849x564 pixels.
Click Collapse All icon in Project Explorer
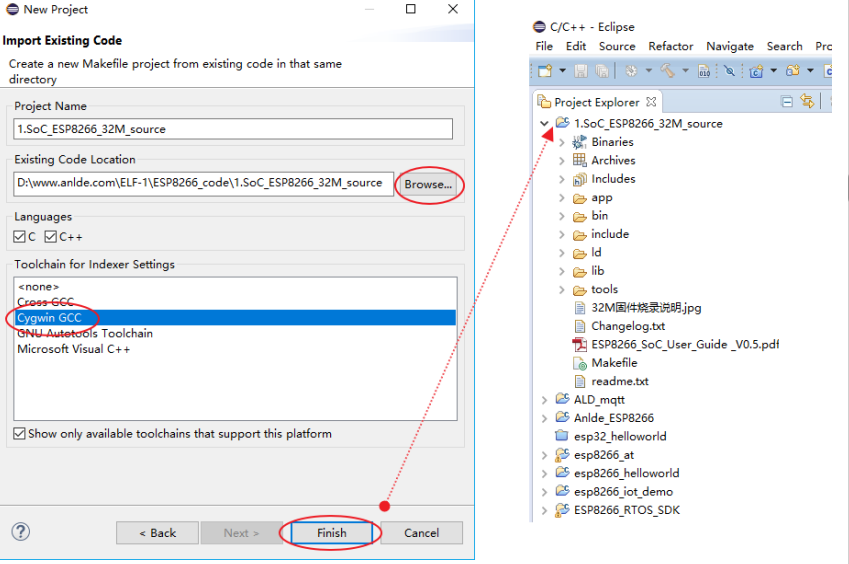[787, 102]
